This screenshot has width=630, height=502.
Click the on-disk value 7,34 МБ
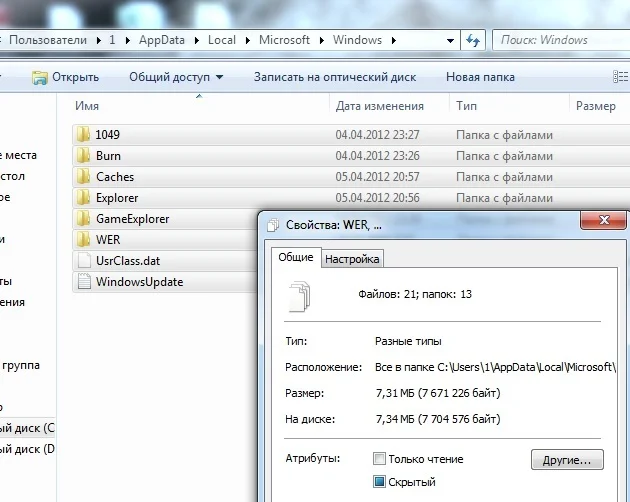438,419
